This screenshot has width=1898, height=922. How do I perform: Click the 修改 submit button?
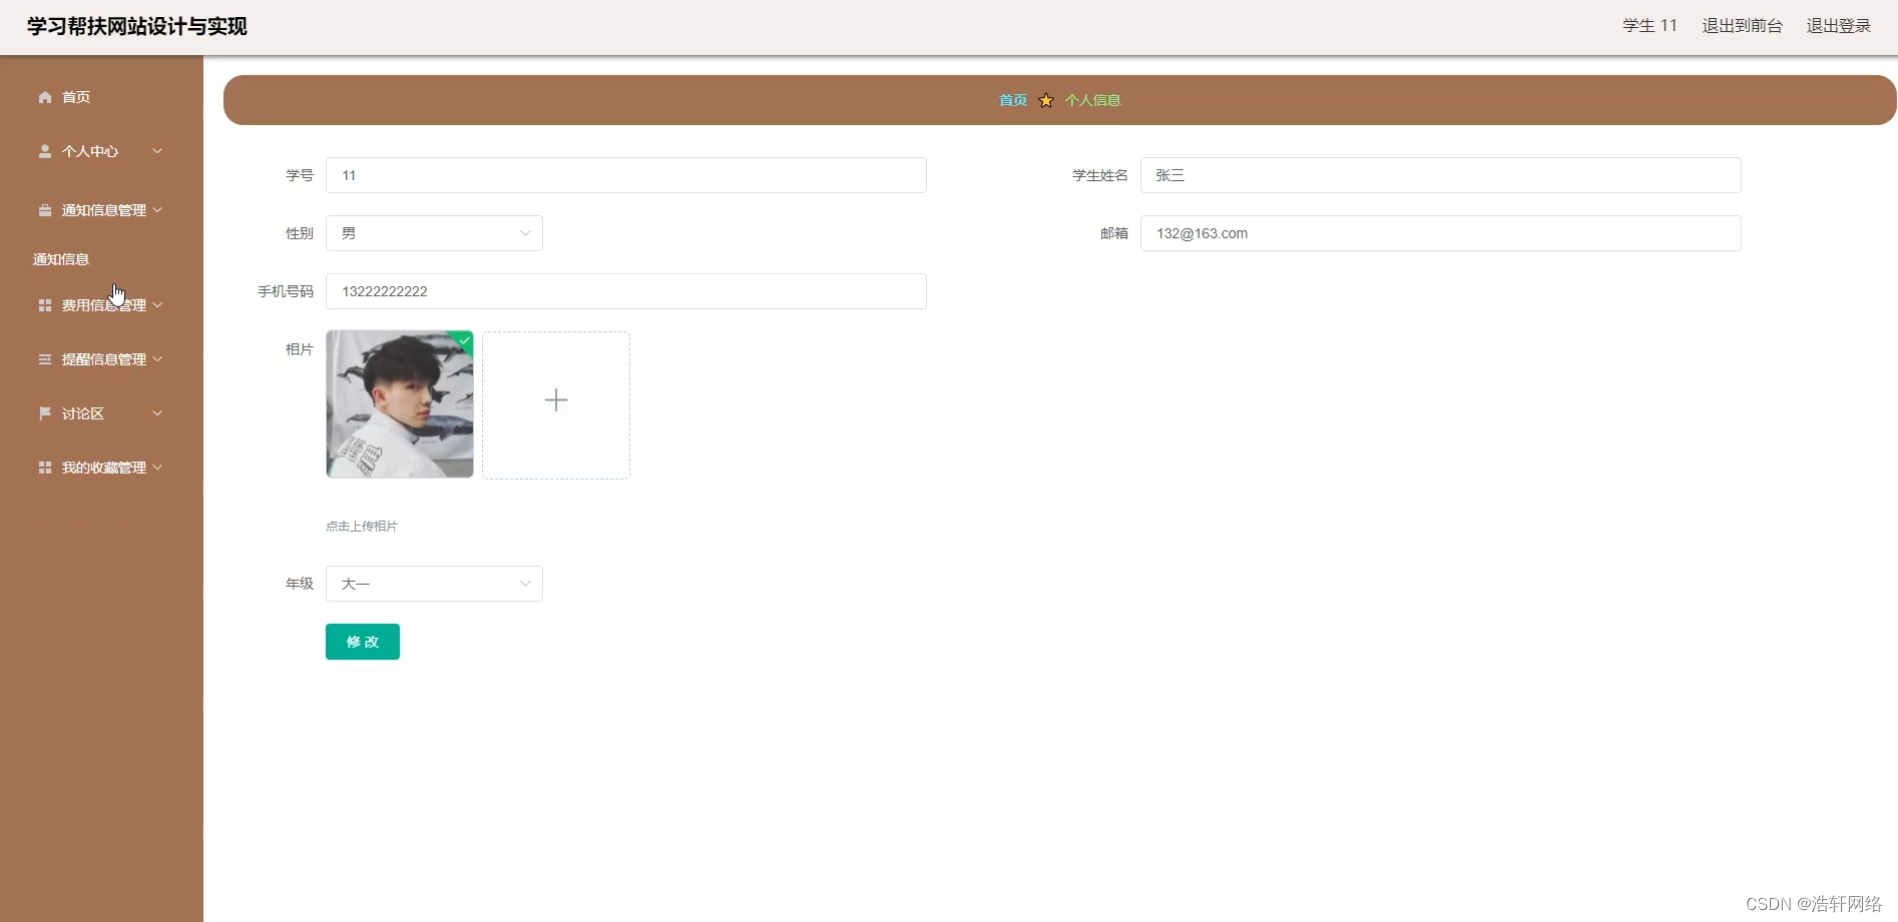[362, 641]
